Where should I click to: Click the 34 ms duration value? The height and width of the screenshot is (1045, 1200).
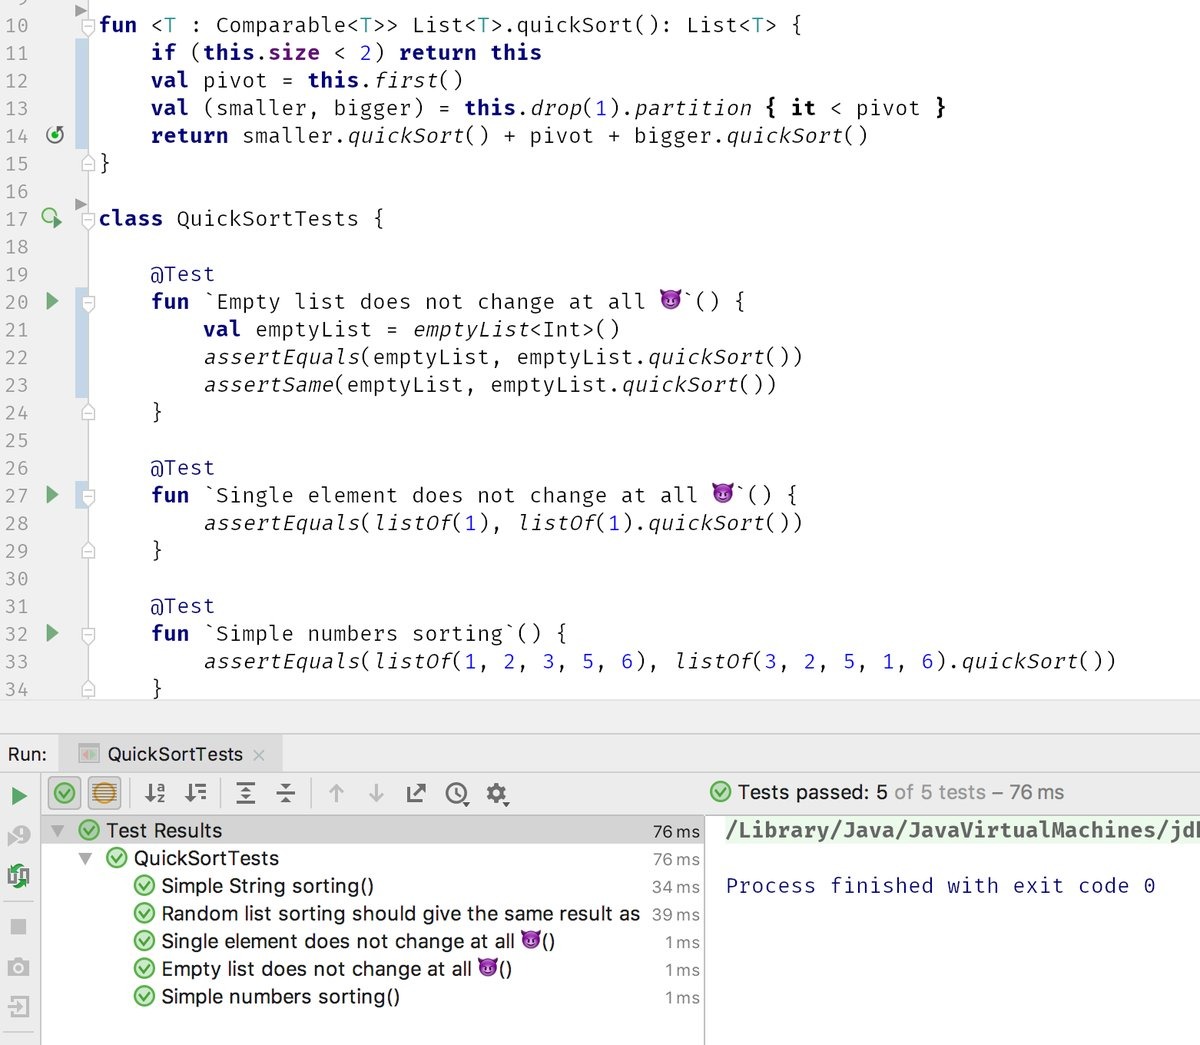(x=676, y=887)
